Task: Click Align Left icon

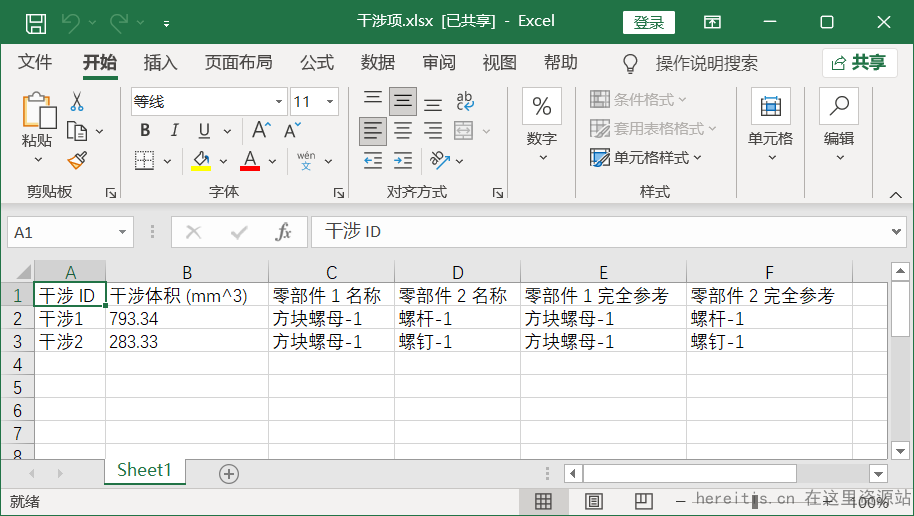Action: click(x=373, y=131)
